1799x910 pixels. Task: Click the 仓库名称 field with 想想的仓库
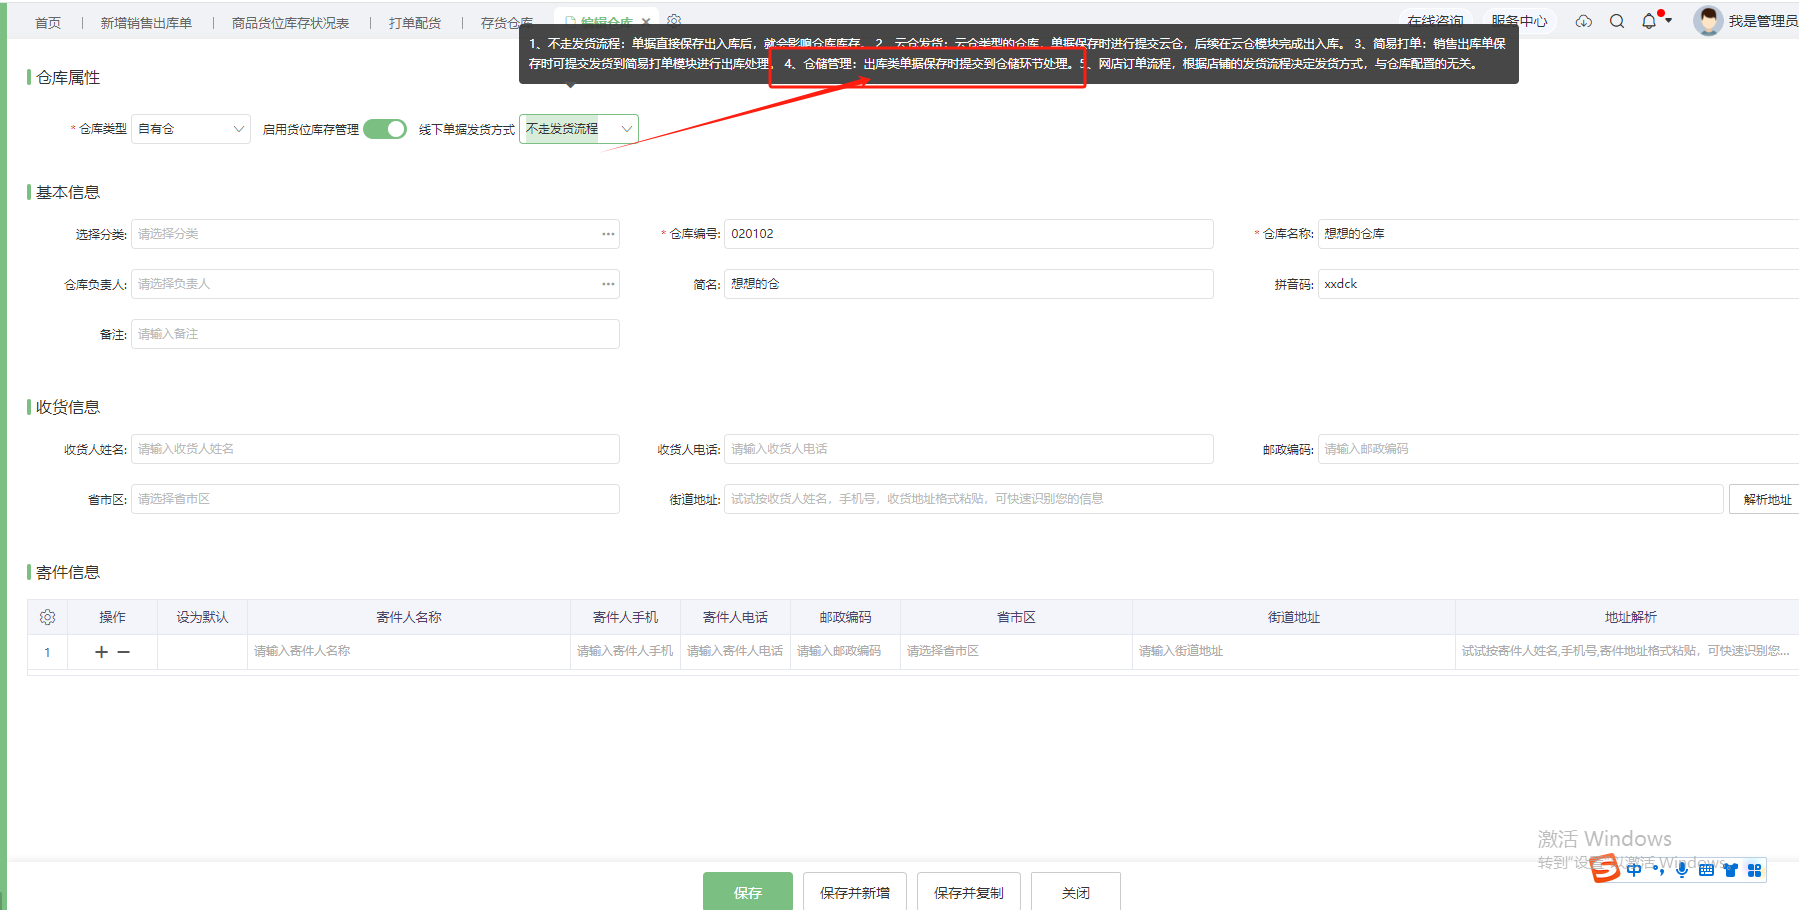1558,234
